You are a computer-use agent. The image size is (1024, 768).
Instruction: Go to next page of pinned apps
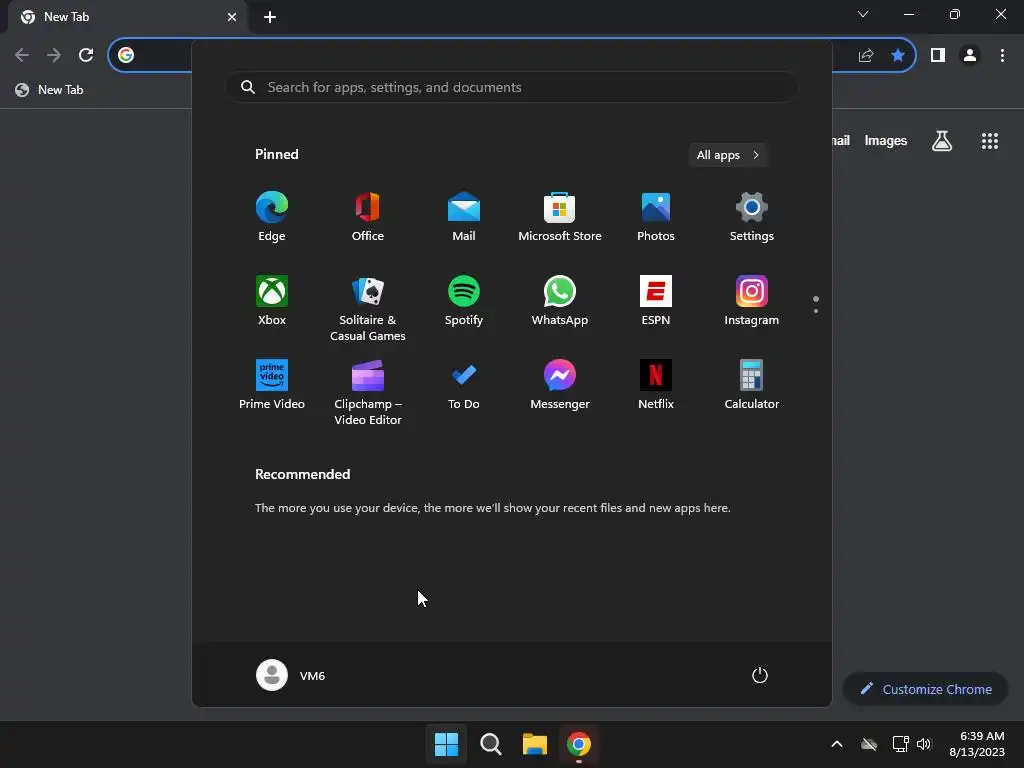pos(816,311)
